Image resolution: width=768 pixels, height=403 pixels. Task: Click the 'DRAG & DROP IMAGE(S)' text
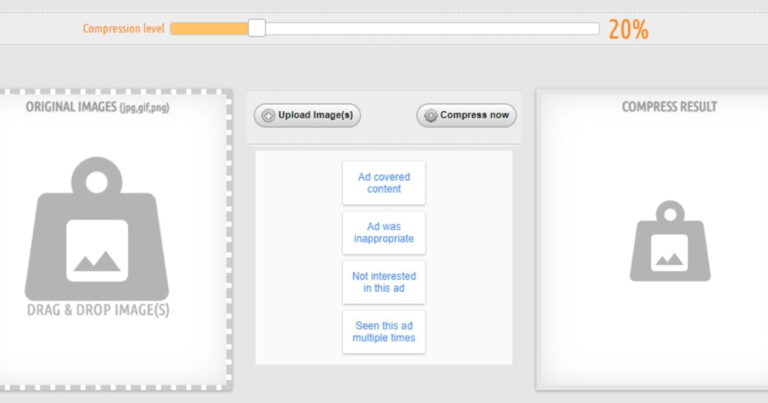click(x=98, y=310)
